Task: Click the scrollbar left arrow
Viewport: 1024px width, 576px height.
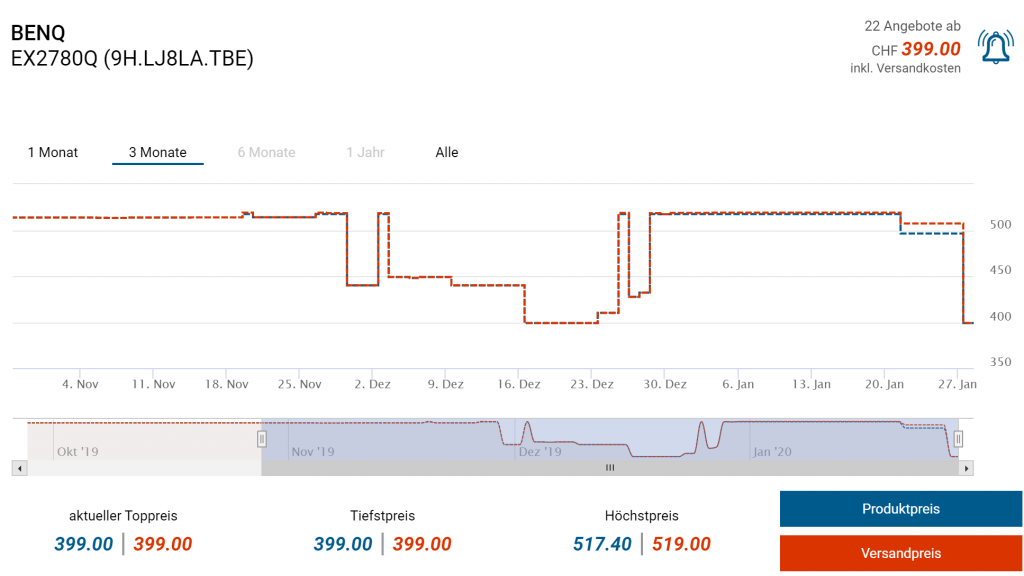Action: click(x=19, y=468)
